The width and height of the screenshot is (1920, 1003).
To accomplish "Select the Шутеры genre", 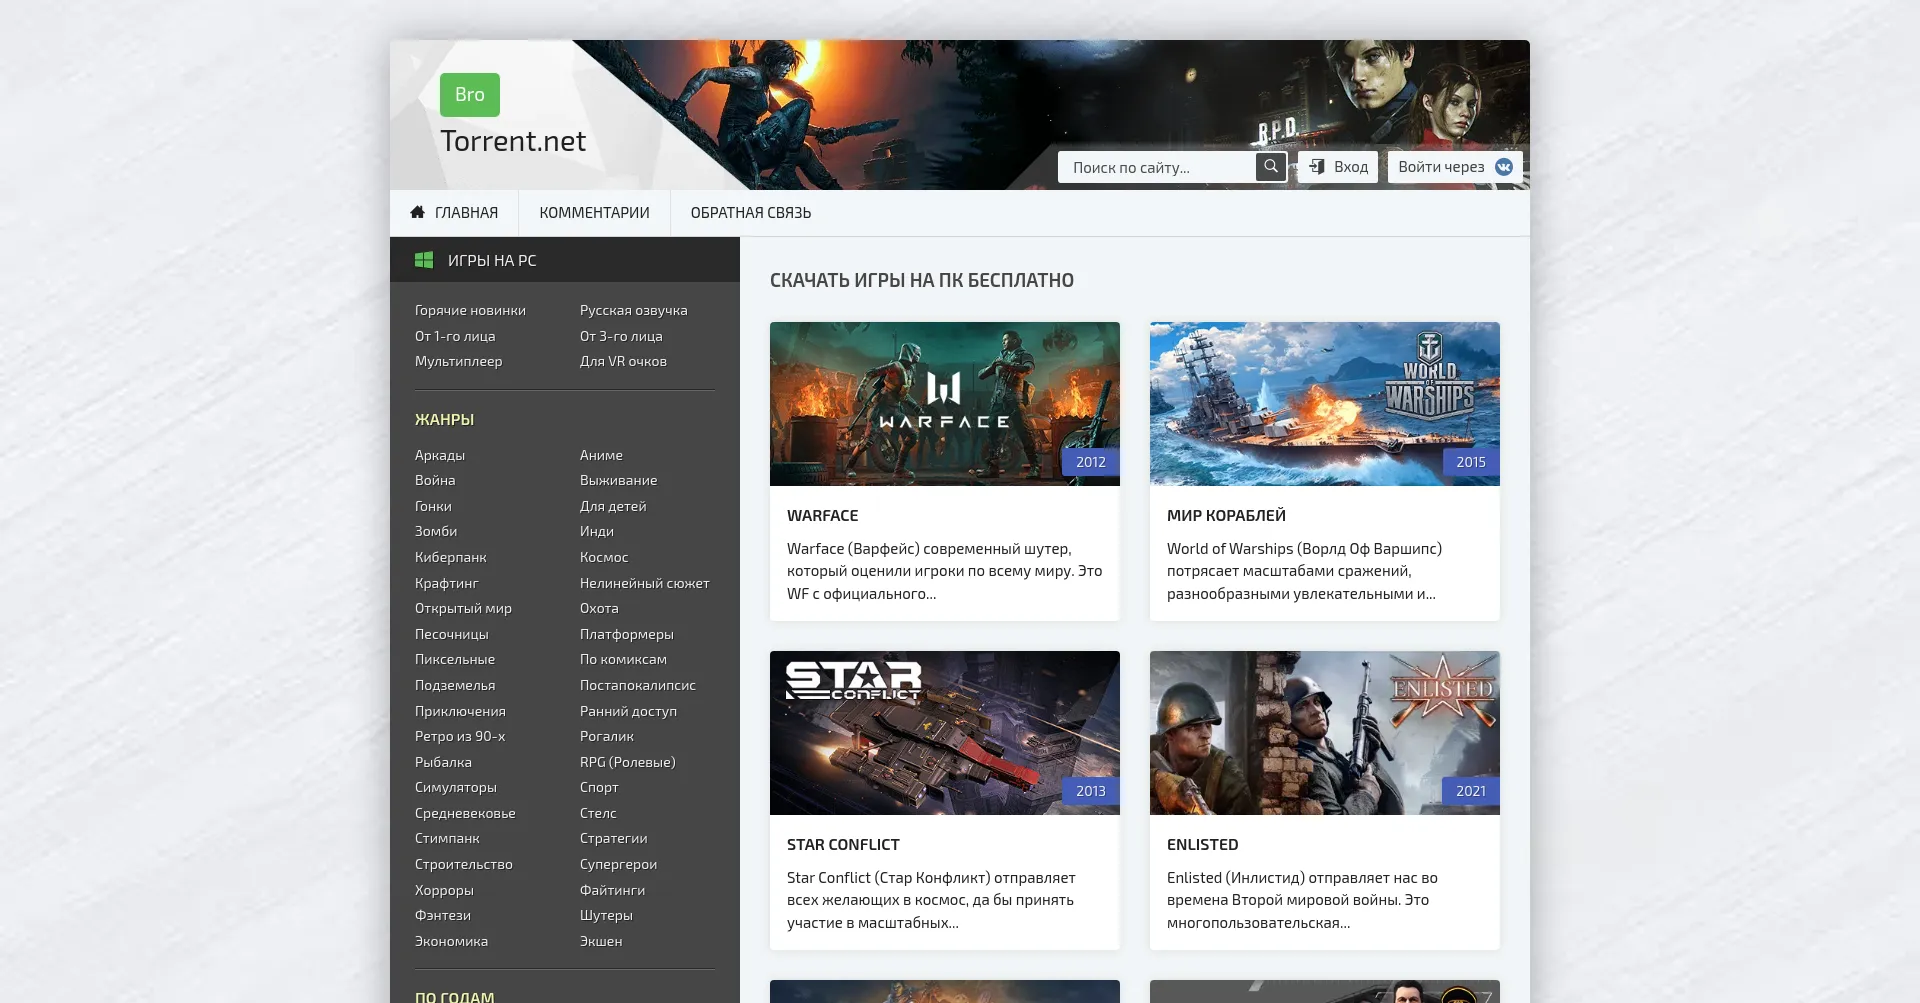I will pos(606,916).
